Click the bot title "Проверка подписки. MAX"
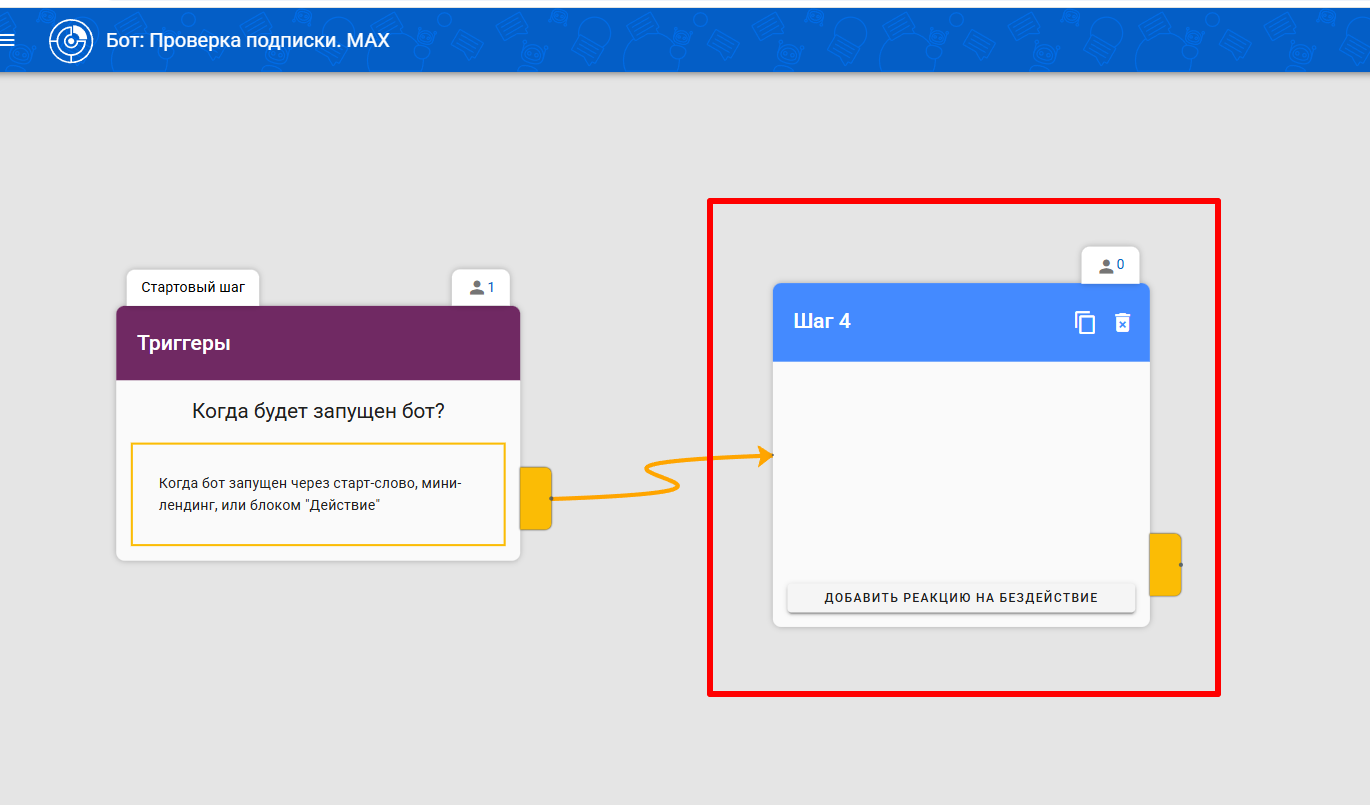The height and width of the screenshot is (805, 1370). pyautogui.click(x=248, y=41)
